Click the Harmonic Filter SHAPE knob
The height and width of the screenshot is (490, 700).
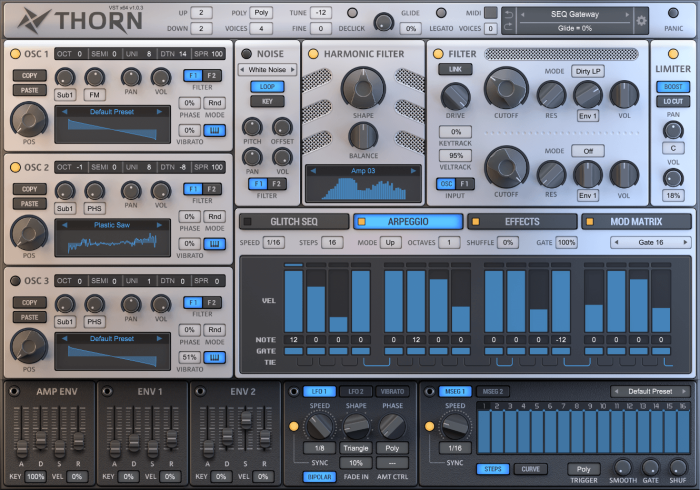(363, 88)
